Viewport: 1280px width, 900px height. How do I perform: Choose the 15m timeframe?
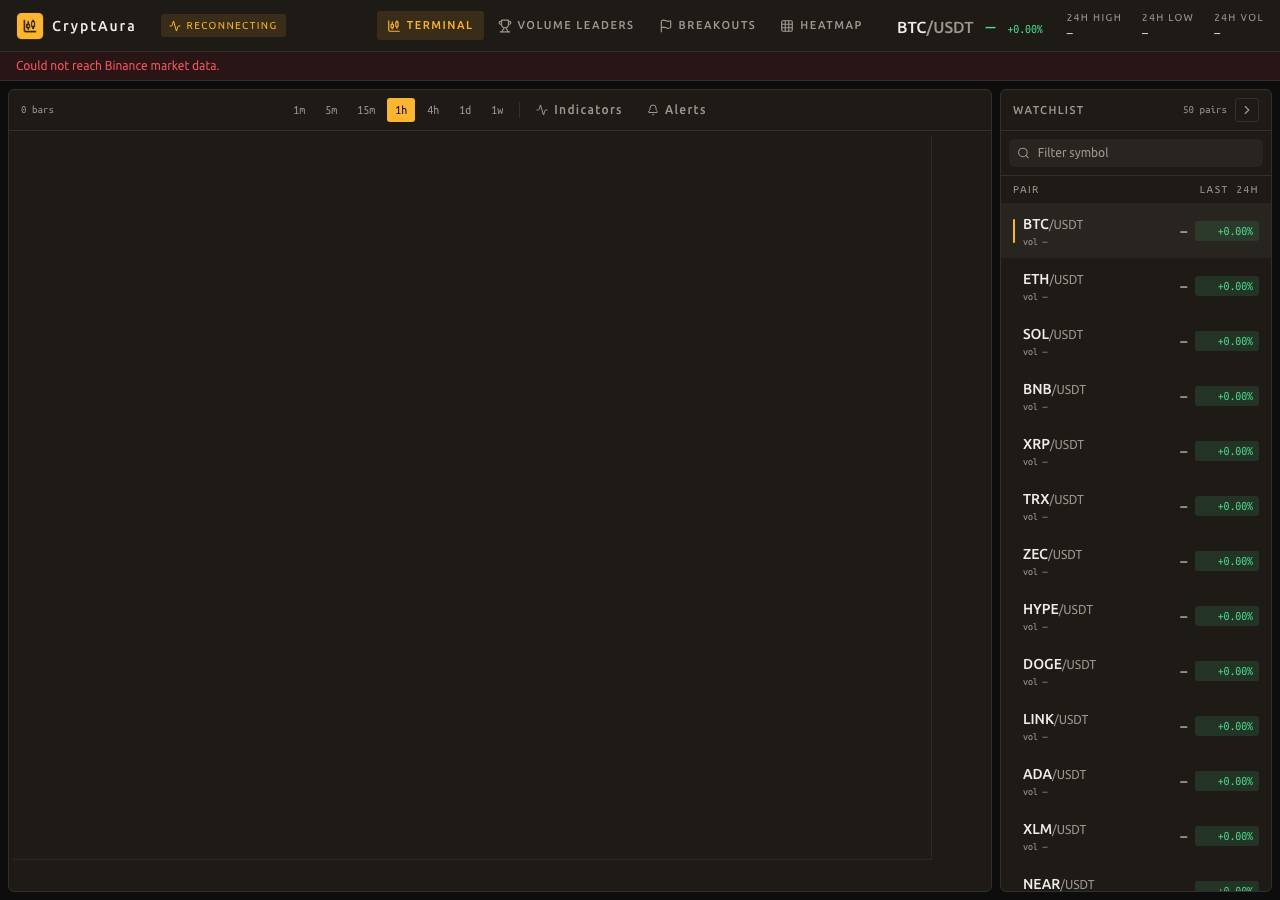point(366,110)
